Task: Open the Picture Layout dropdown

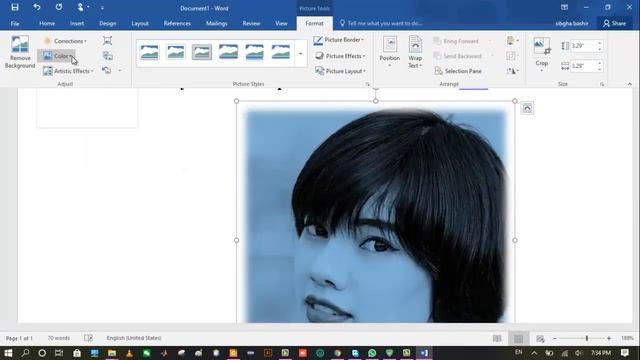Action: tap(340, 71)
